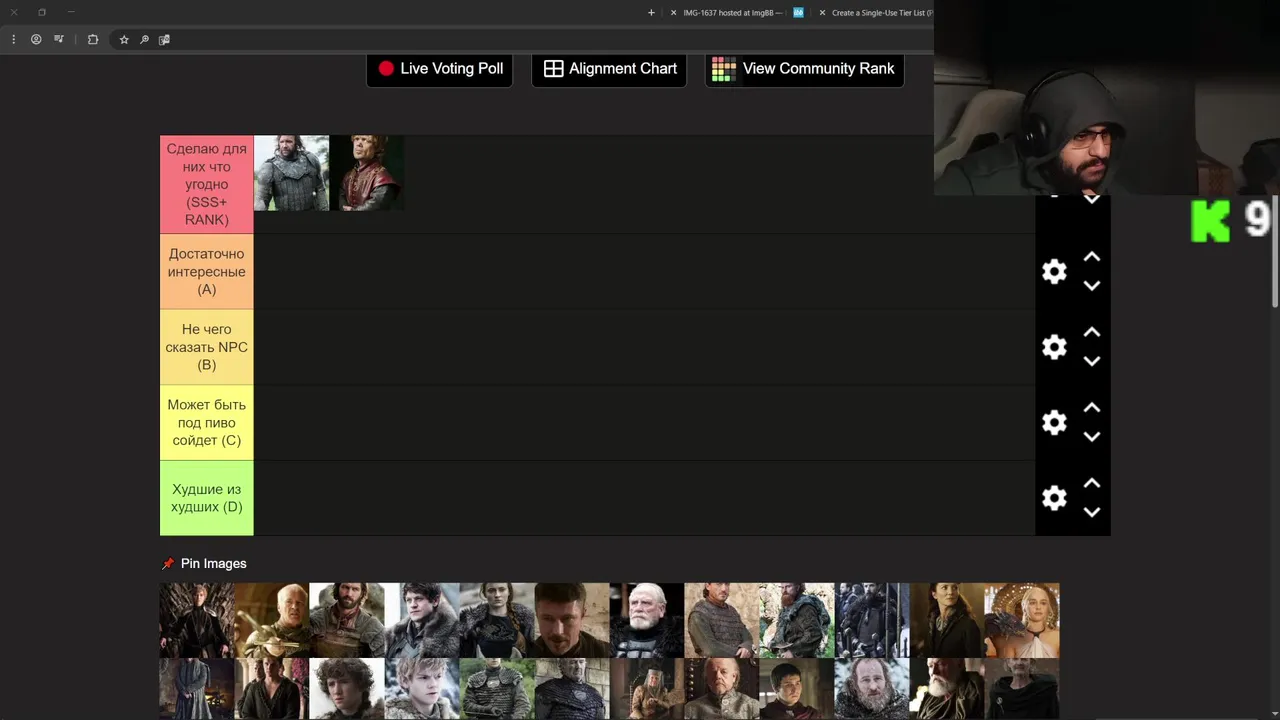Pick the curly-haired boy on white background thumbnail

pyautogui.click(x=347, y=689)
